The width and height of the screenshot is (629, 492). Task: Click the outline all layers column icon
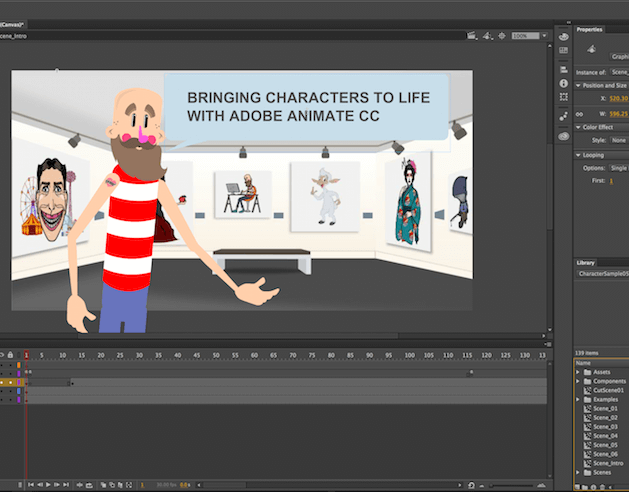click(x=19, y=355)
